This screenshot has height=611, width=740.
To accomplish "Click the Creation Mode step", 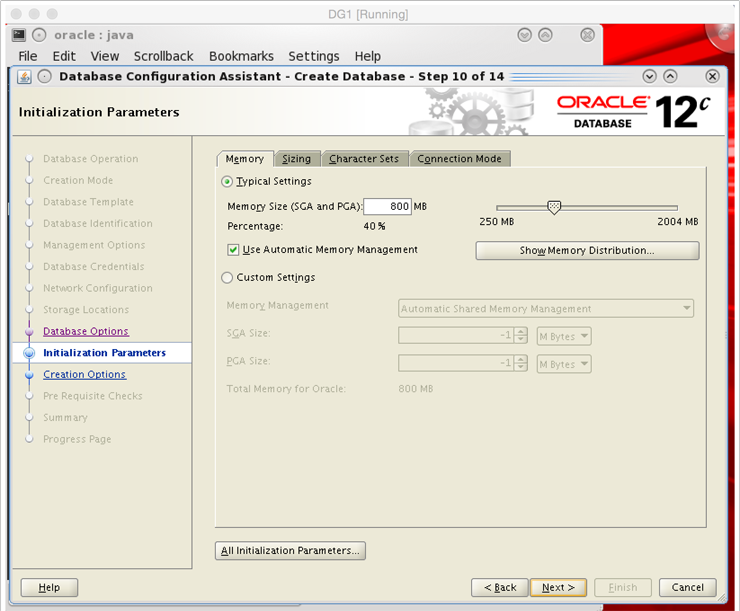I will (78, 180).
